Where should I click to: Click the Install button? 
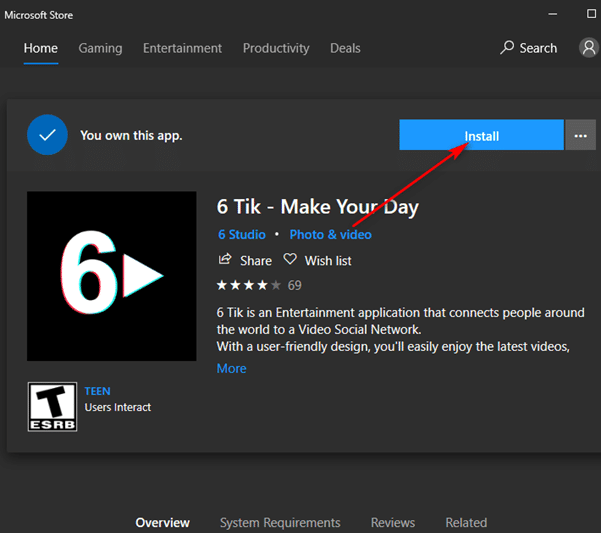(x=481, y=135)
